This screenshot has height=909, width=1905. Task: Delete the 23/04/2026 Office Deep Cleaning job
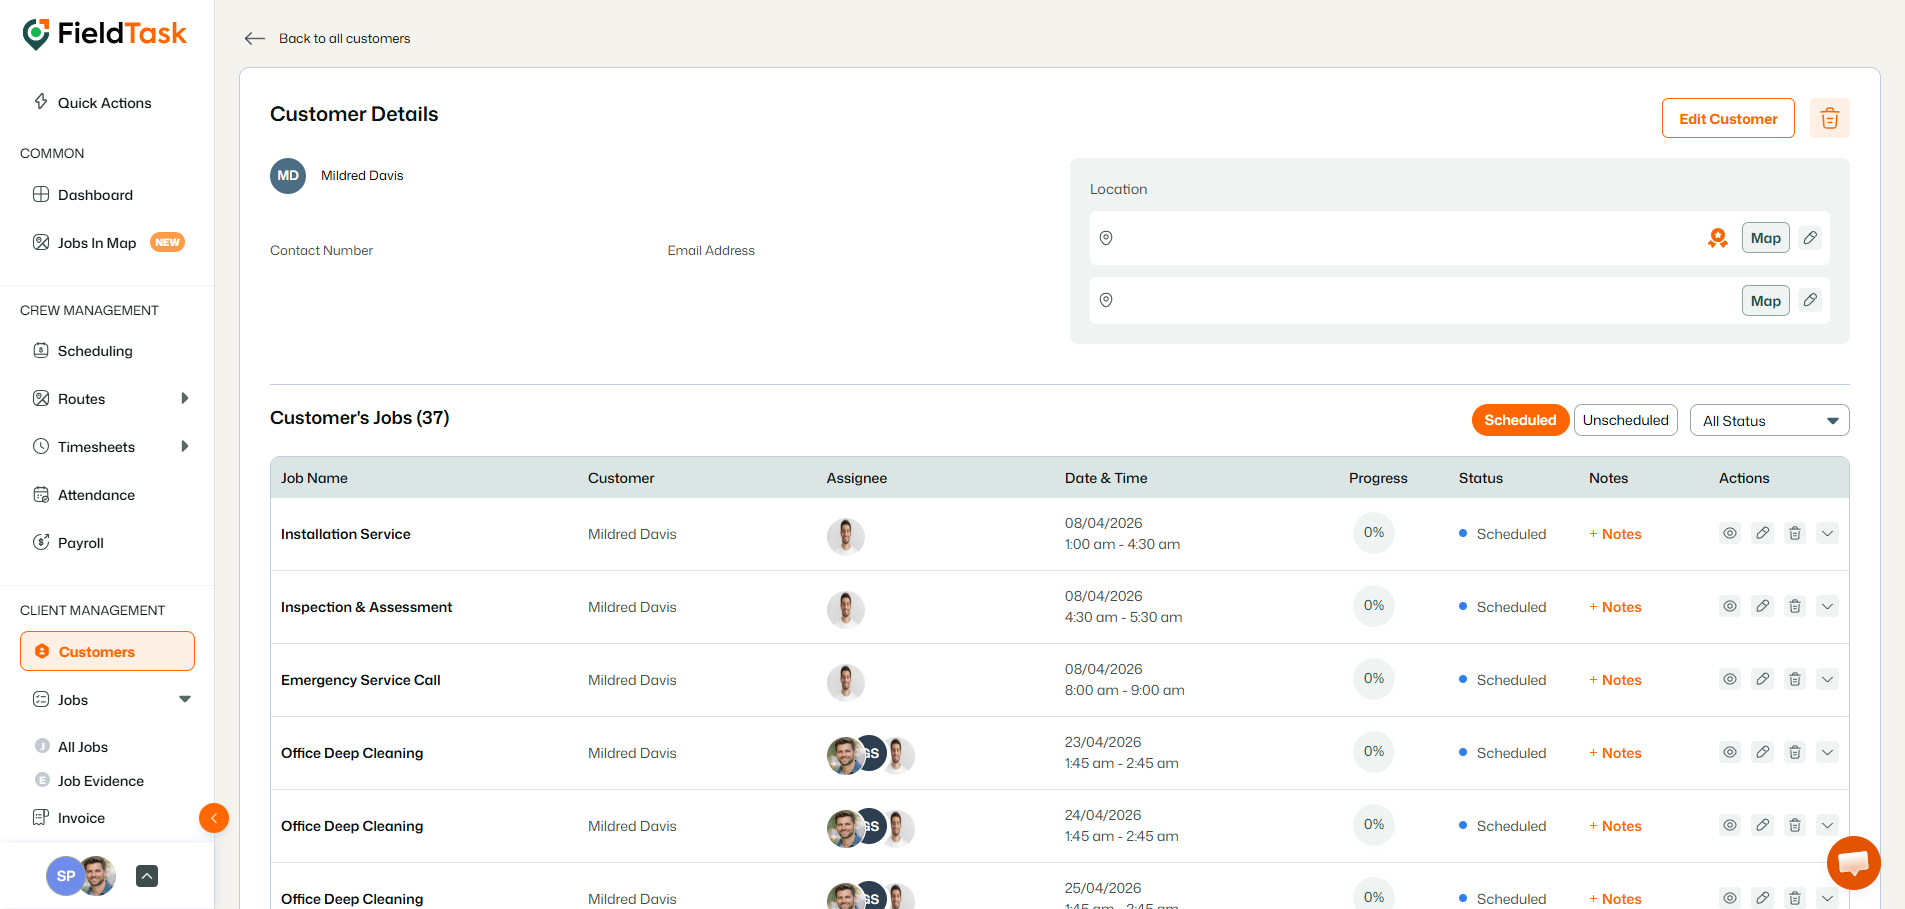(x=1795, y=752)
